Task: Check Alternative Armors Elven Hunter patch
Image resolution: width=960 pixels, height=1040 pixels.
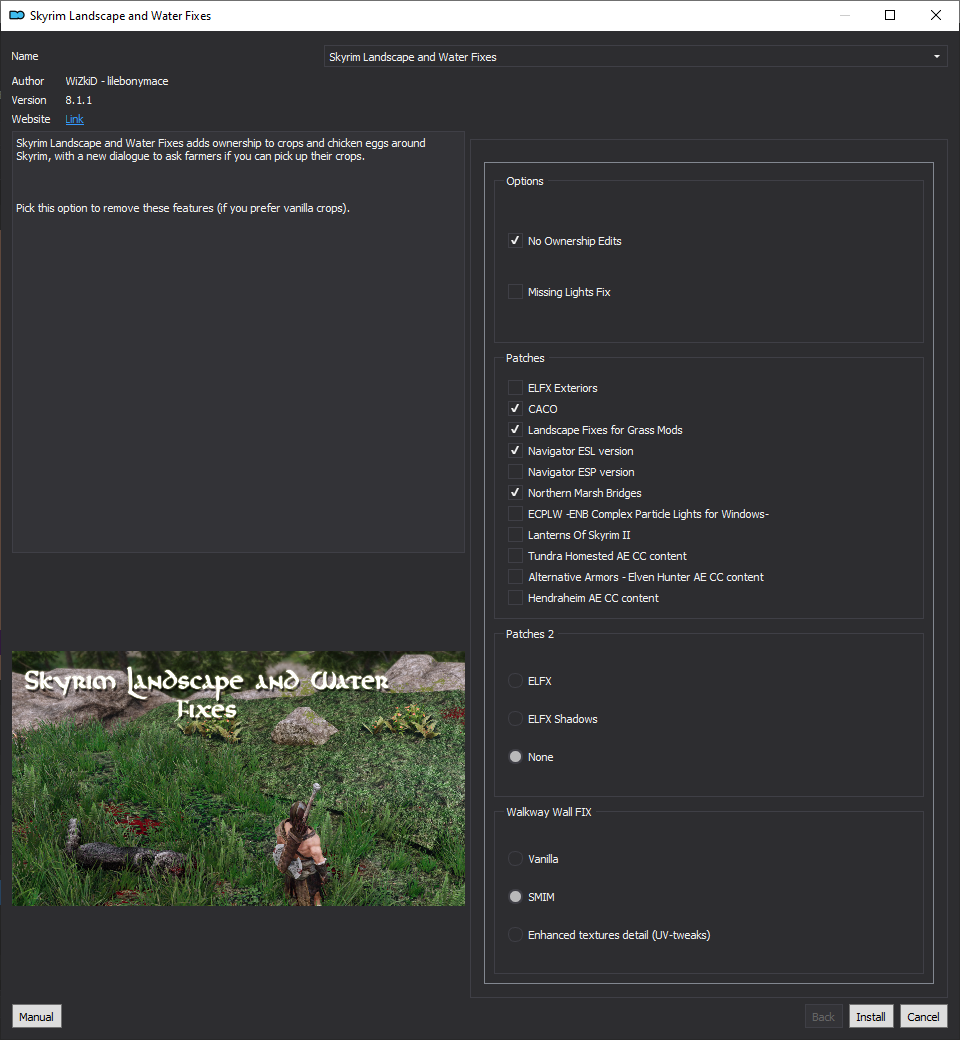Action: coord(515,577)
